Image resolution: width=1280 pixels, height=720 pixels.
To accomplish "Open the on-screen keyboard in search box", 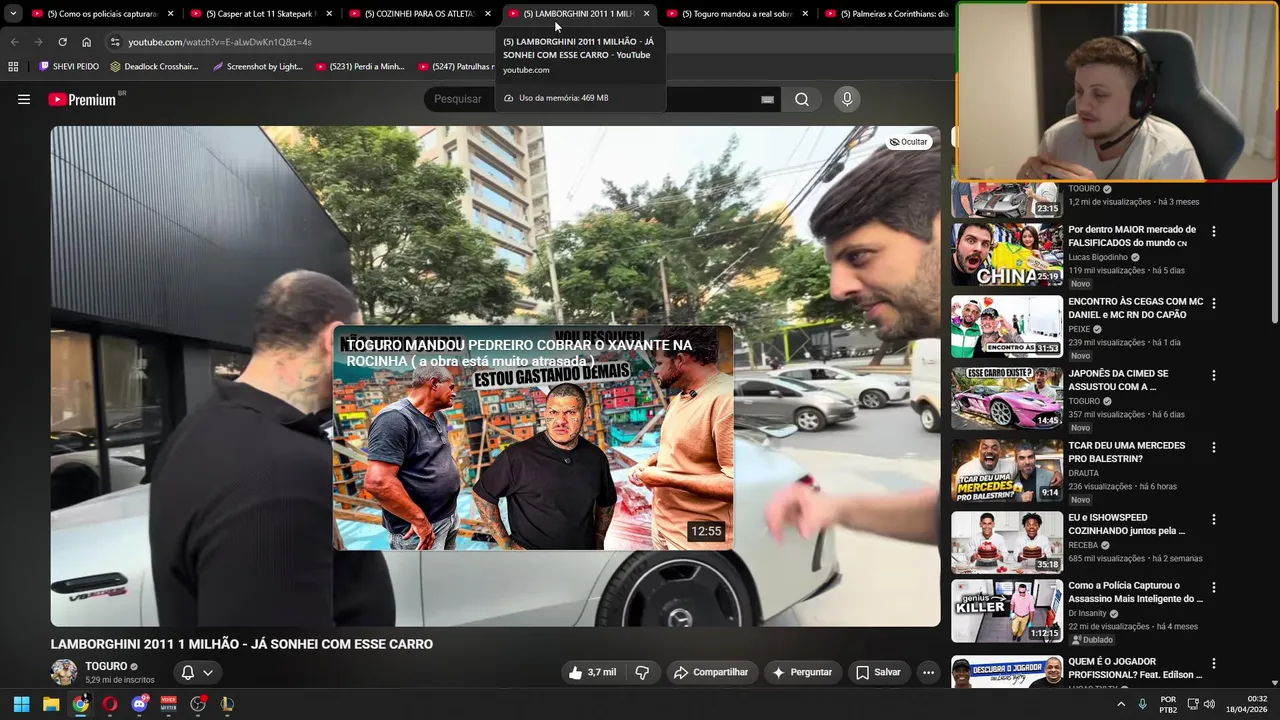I will coord(767,99).
